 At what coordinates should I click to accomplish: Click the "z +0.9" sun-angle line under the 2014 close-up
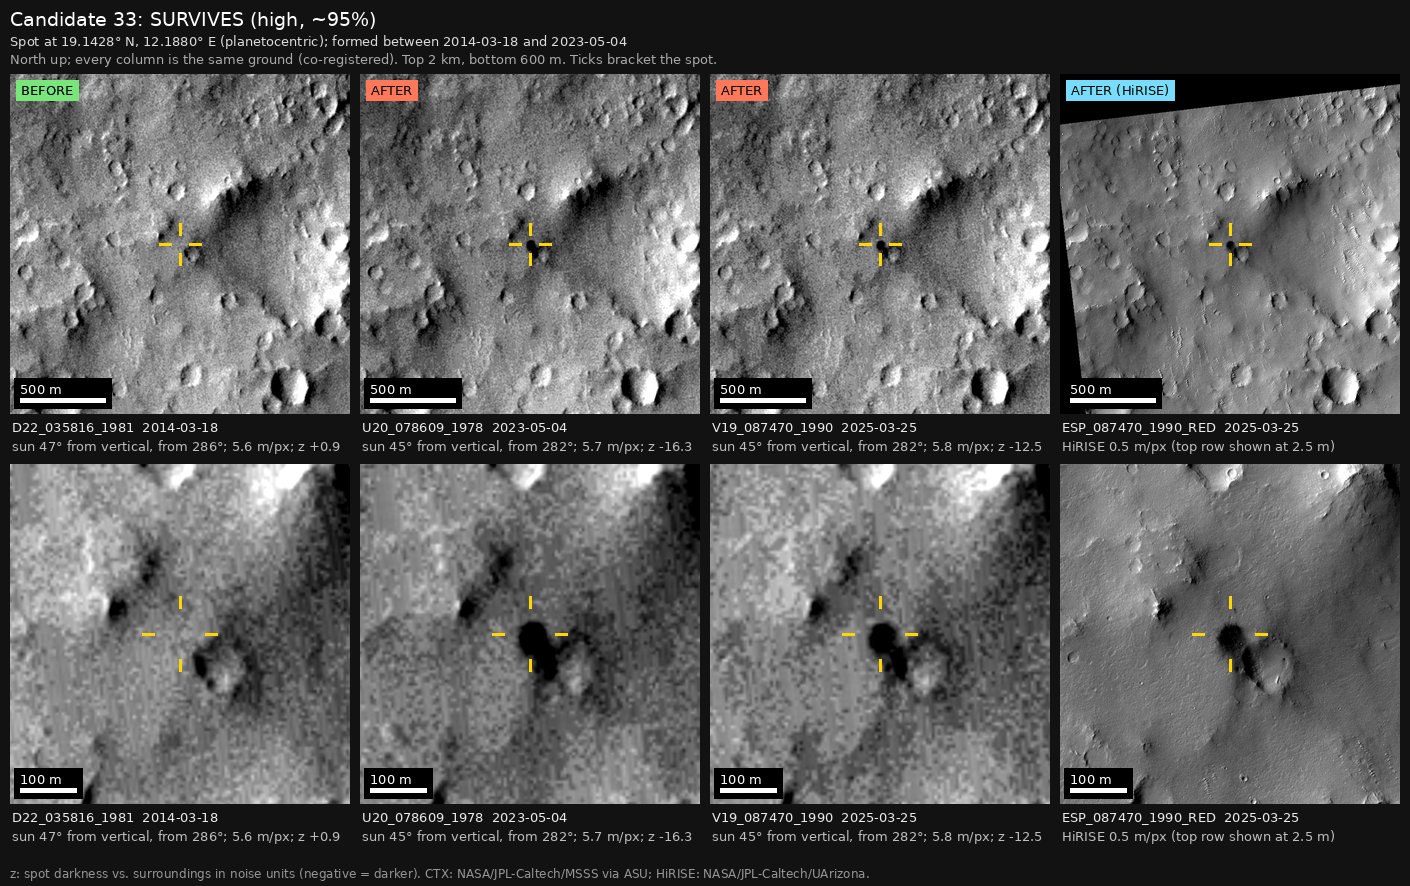pyautogui.click(x=176, y=837)
